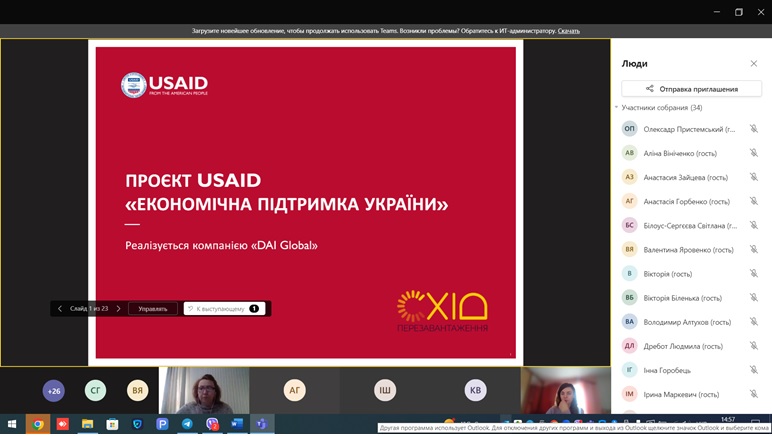Select ІШ participant tile in video strip
This screenshot has width=772, height=436.
[385, 390]
